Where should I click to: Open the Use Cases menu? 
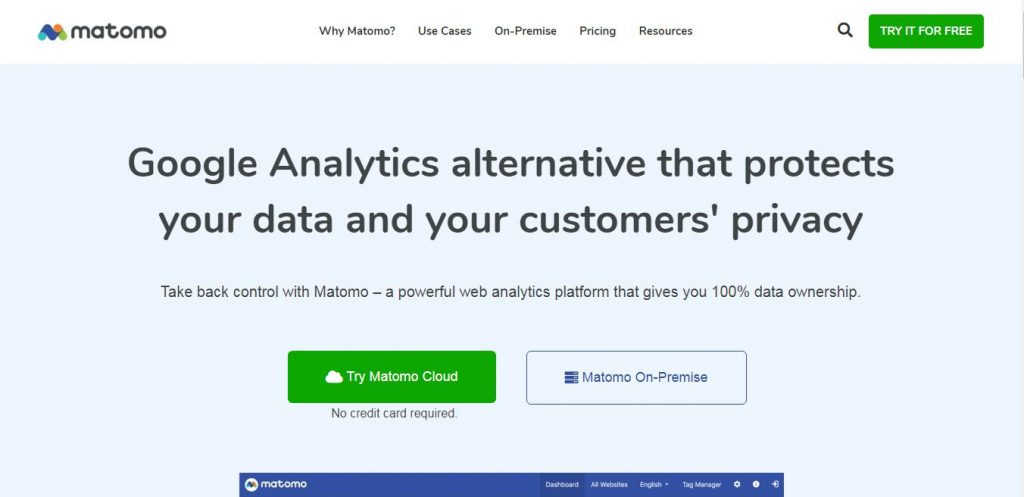[x=445, y=31]
